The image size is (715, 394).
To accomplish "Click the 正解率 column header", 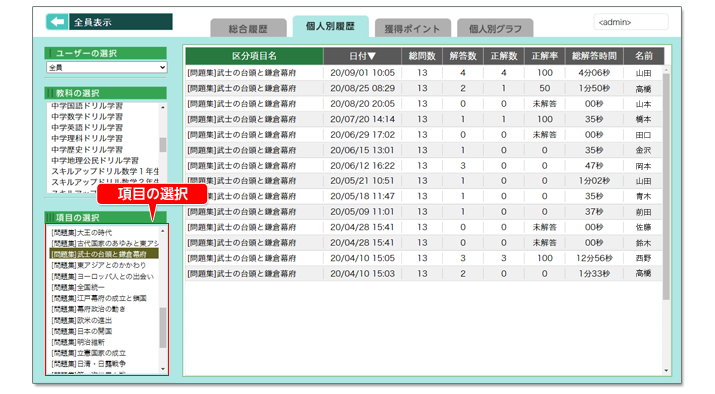I will tap(544, 56).
